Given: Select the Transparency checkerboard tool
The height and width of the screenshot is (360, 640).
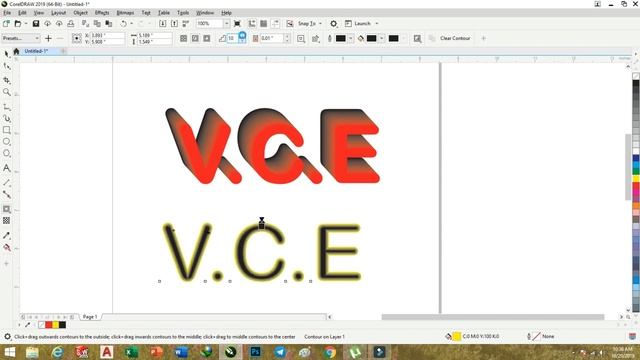Looking at the screenshot, I should [x=7, y=221].
